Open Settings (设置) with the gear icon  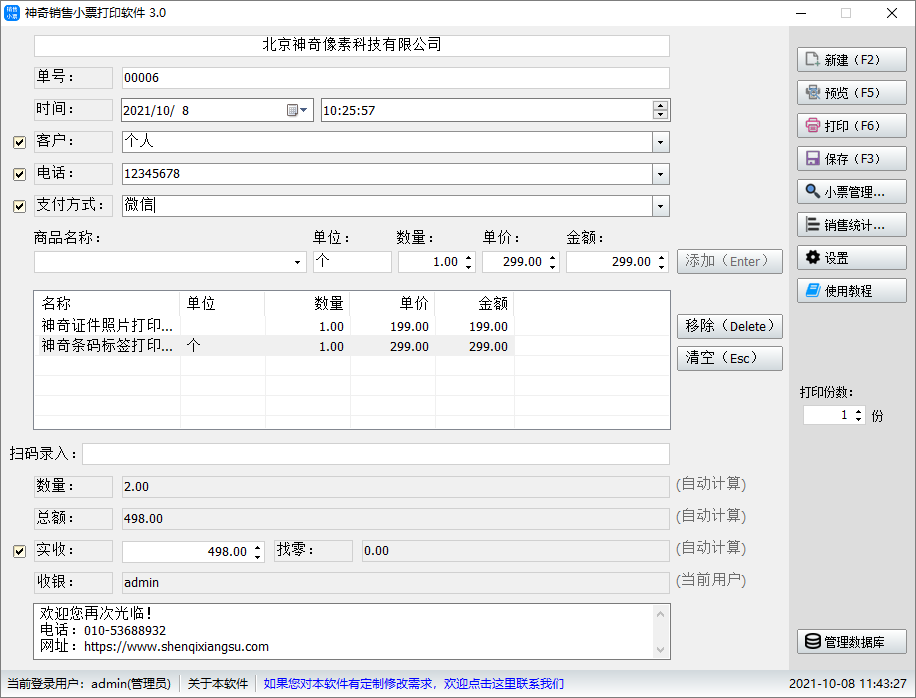[851, 258]
